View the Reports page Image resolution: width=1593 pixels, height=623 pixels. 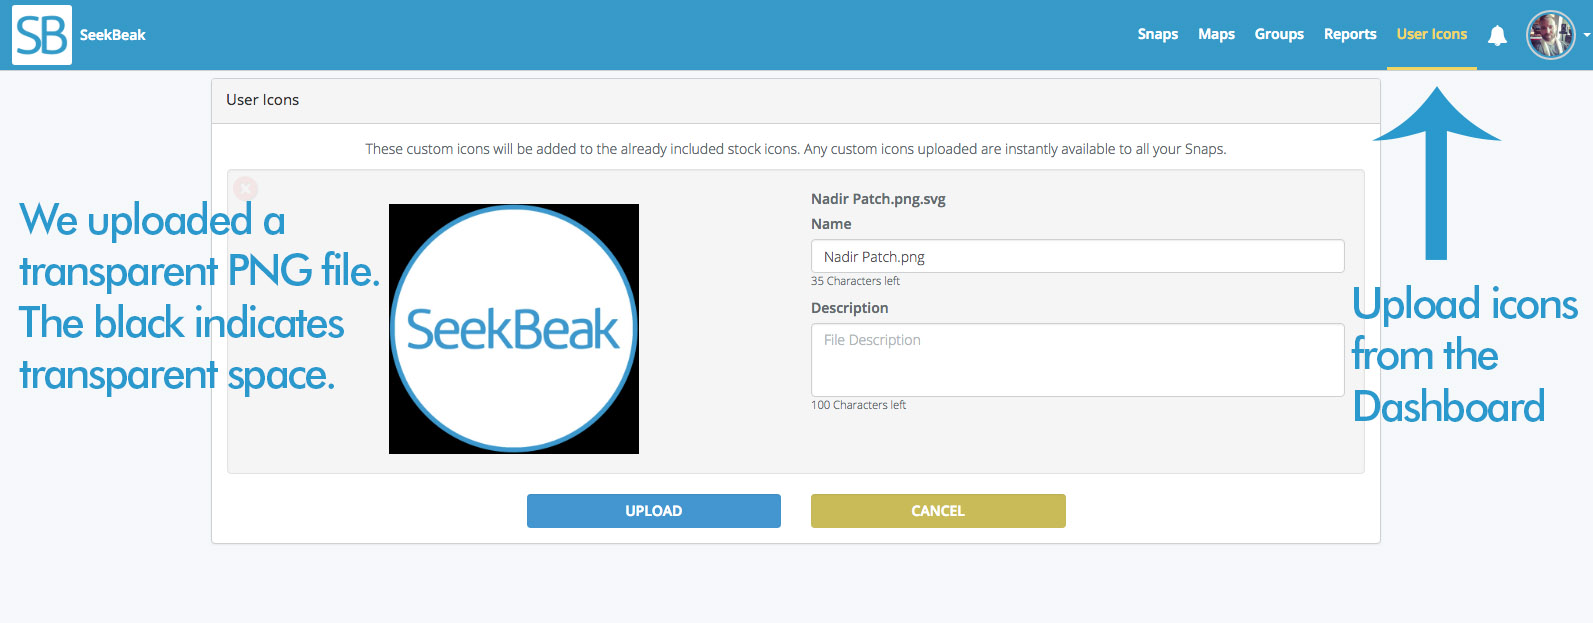pos(1350,34)
